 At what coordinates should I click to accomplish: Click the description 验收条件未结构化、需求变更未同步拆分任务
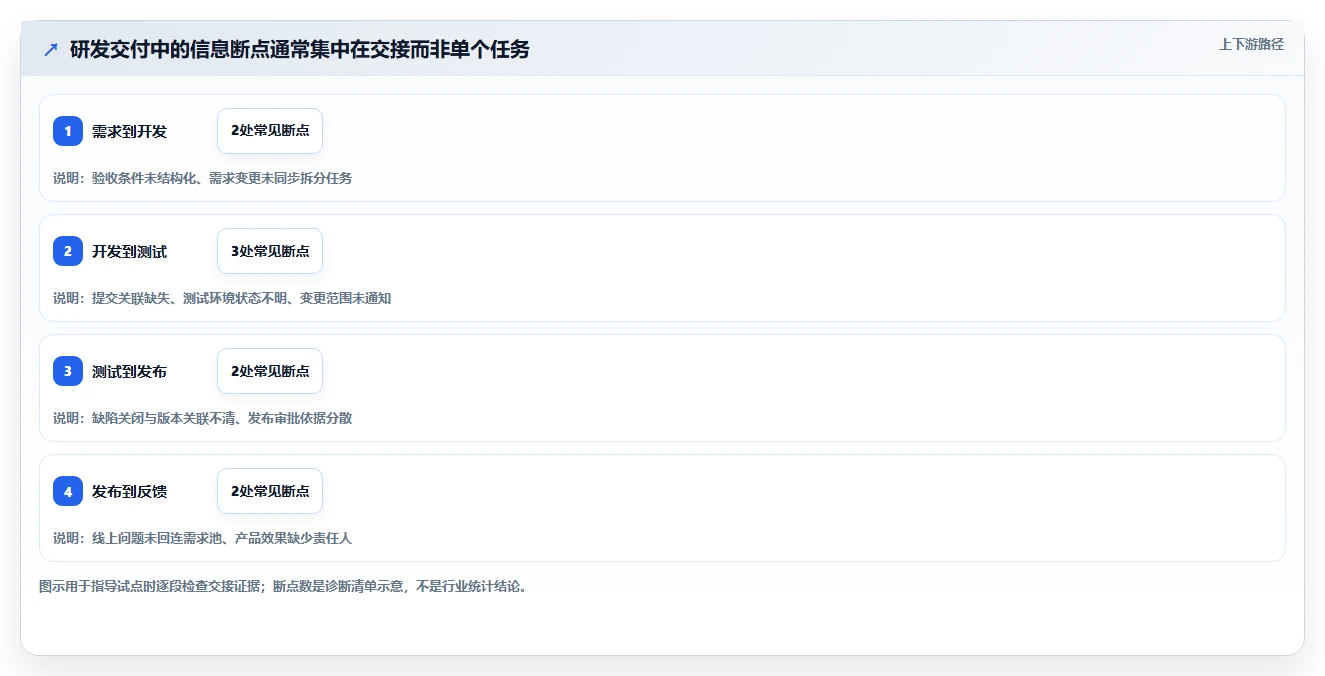click(222, 178)
